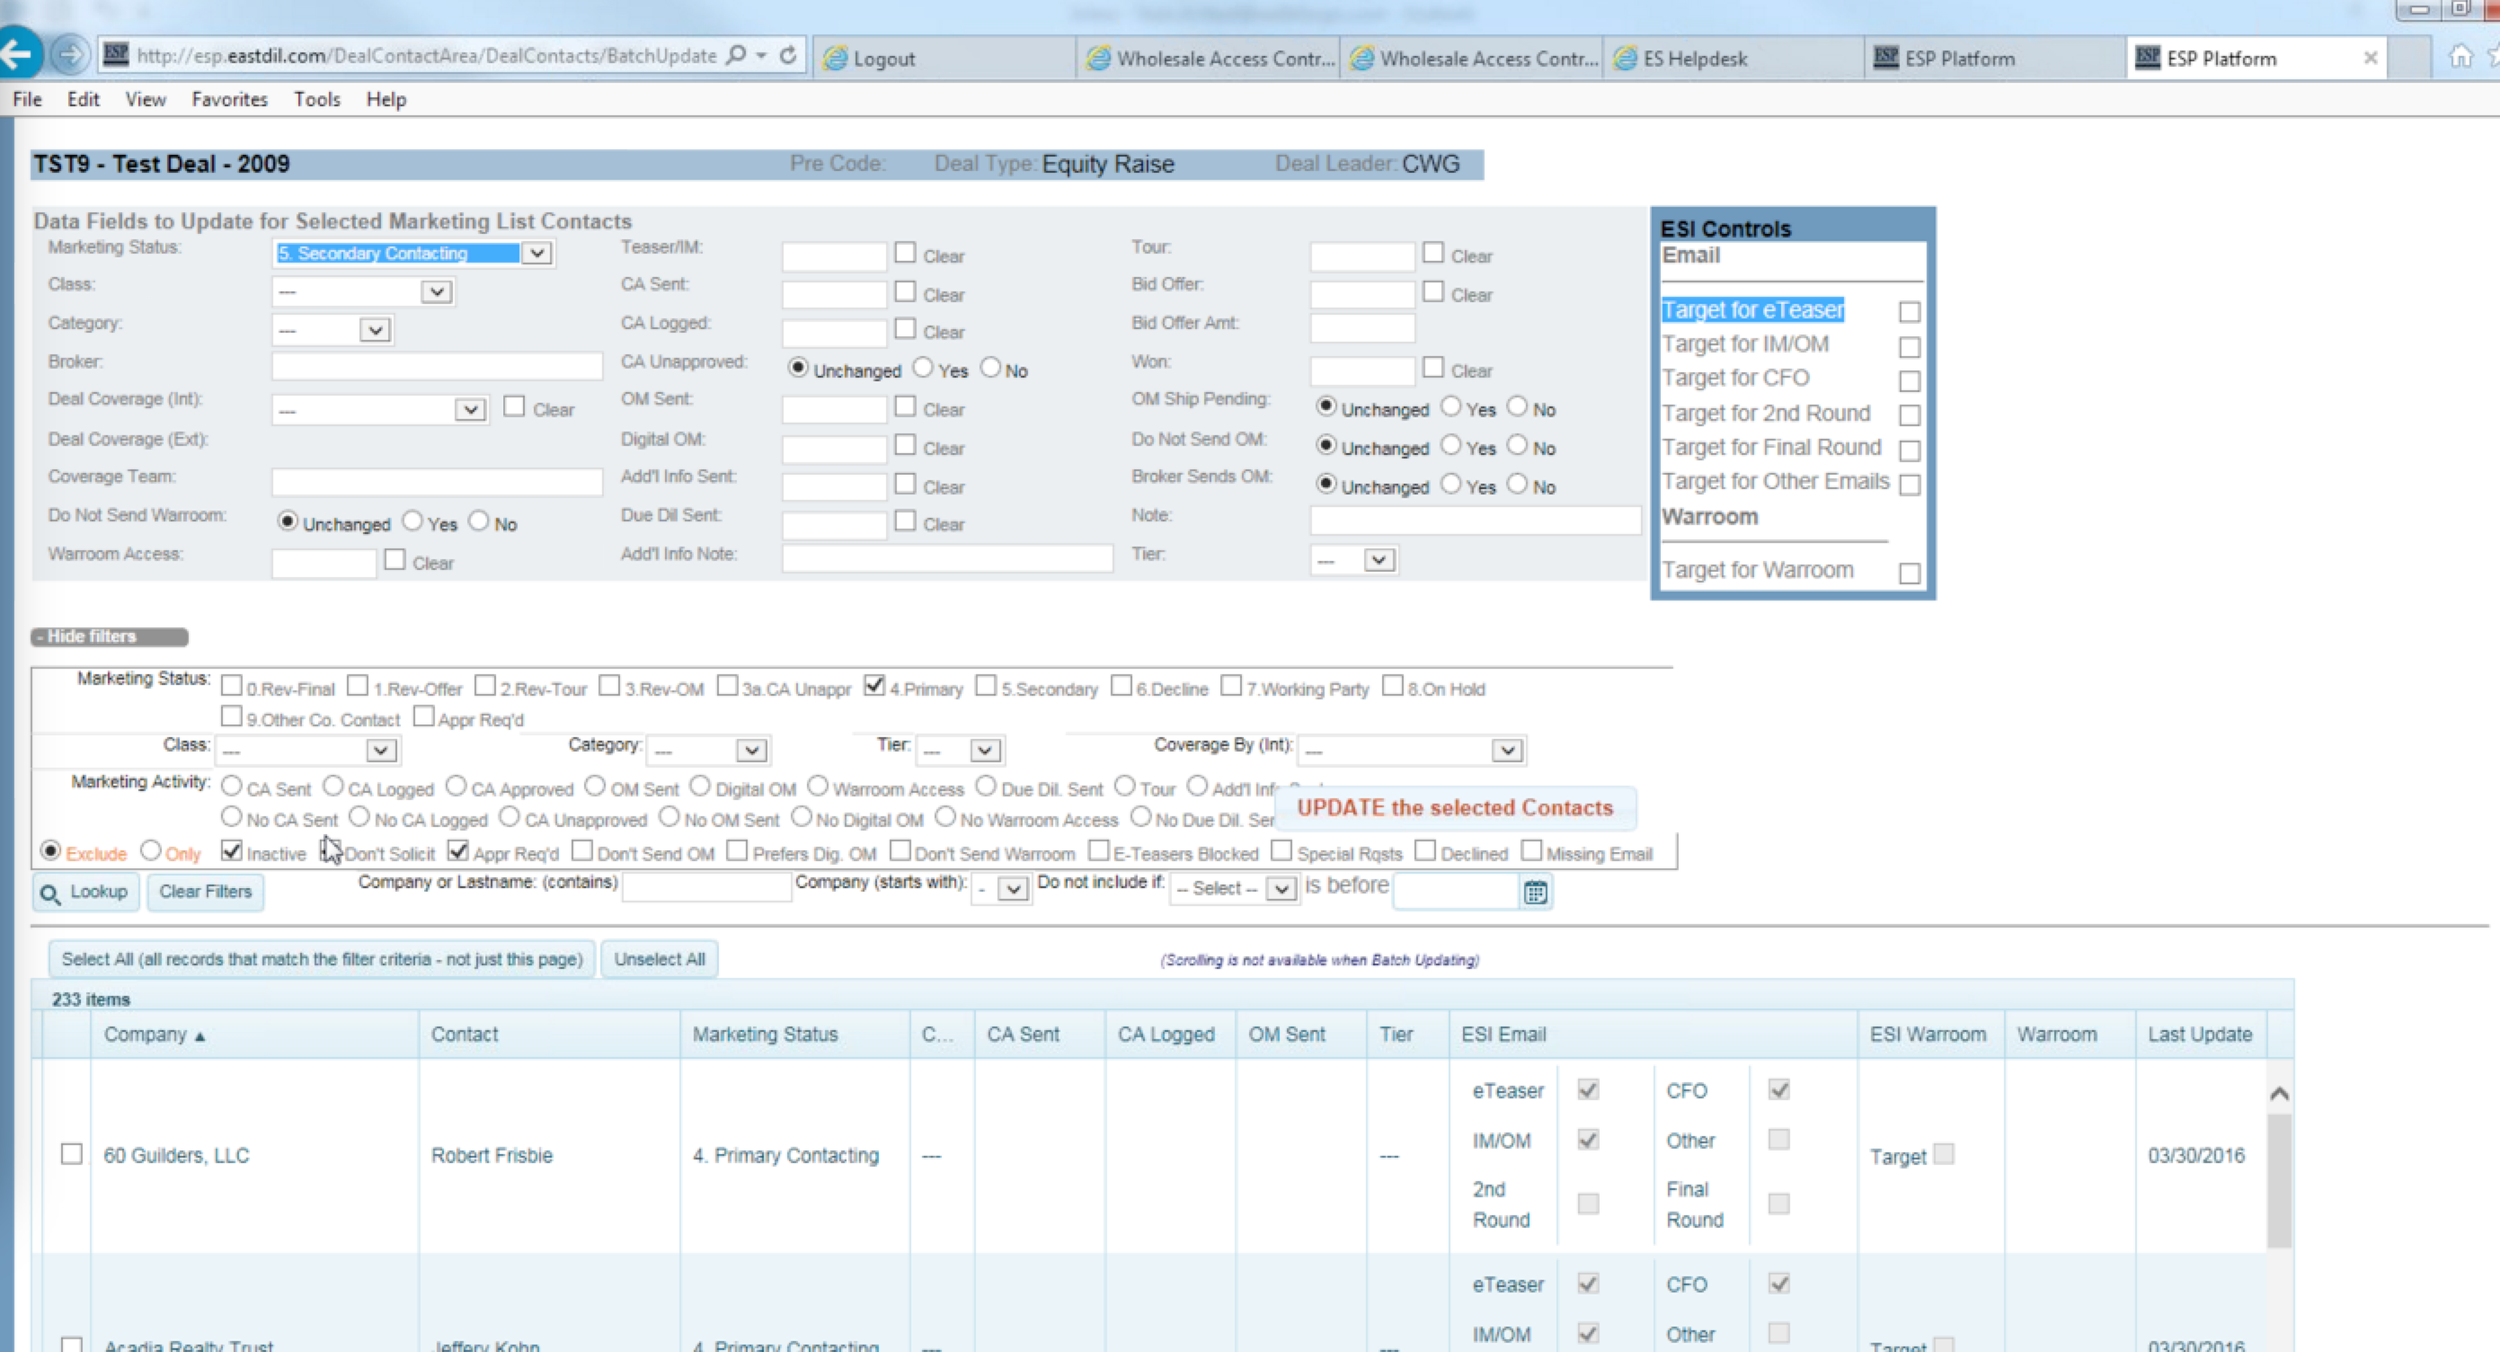Click UPDATE the selected Contacts
The image size is (2500, 1352).
coord(1454,807)
